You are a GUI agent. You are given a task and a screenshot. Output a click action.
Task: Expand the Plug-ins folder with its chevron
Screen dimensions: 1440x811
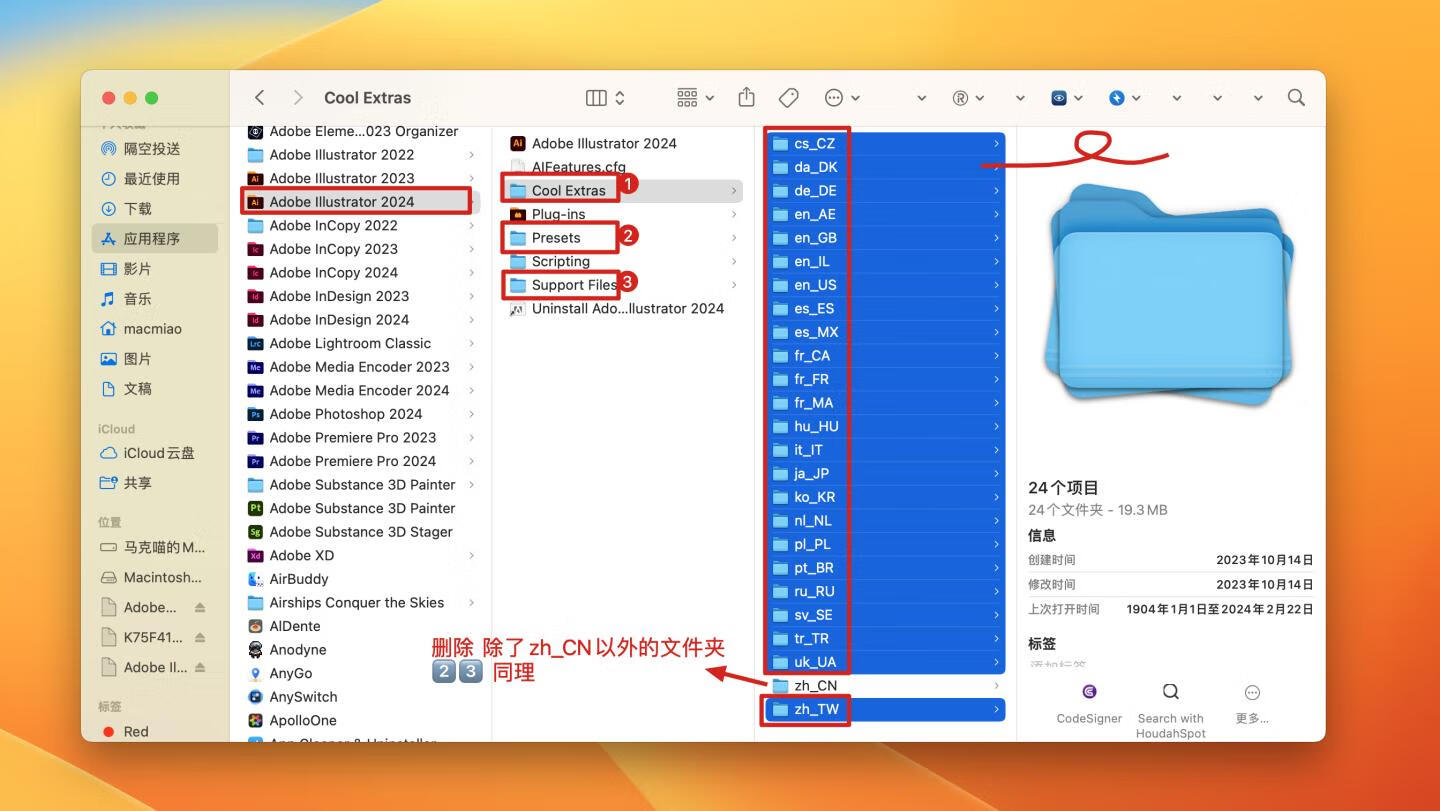[x=734, y=214]
